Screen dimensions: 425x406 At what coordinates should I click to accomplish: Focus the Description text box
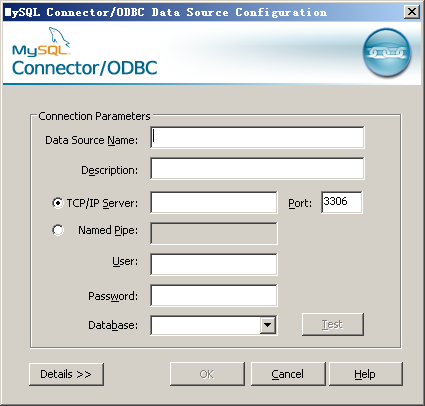tap(257, 169)
